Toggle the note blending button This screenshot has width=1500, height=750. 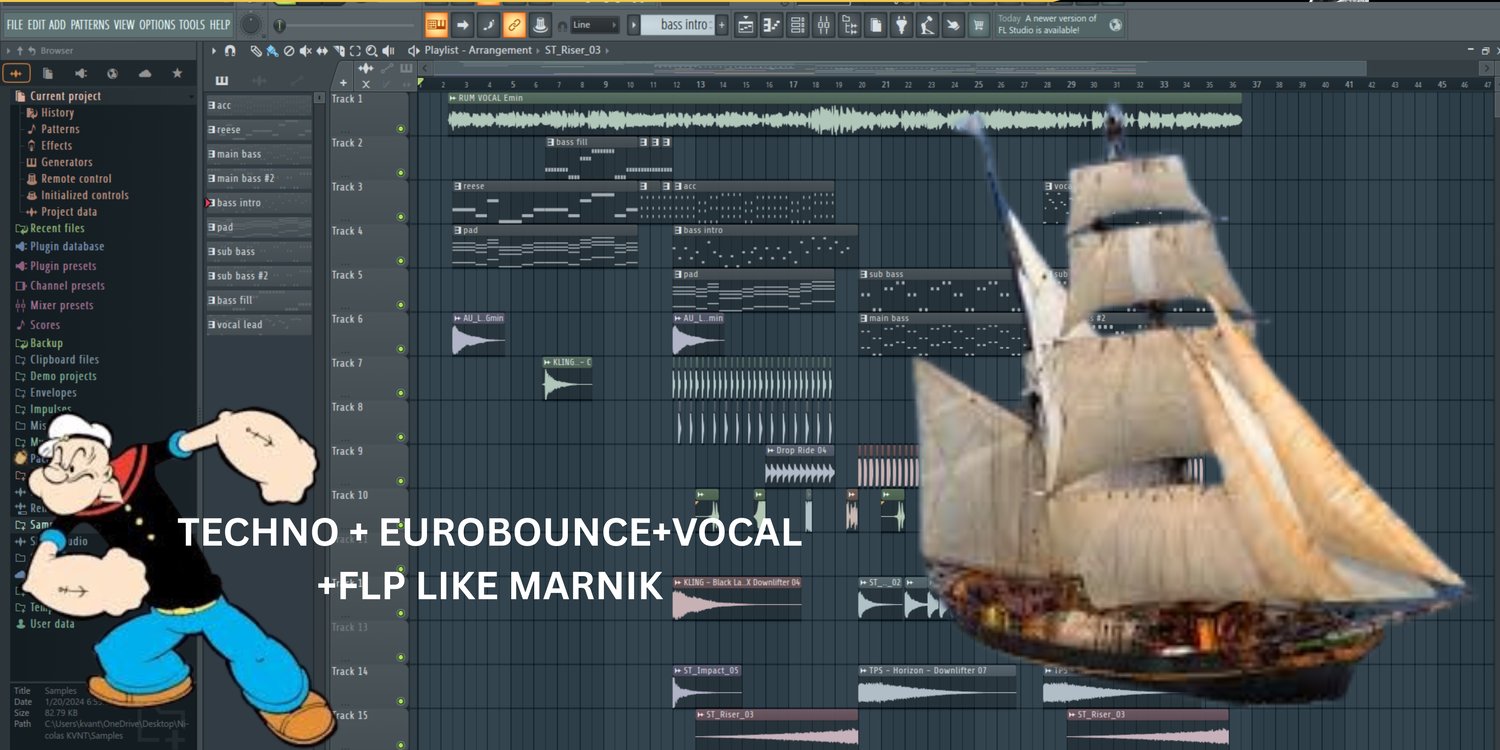(488, 25)
